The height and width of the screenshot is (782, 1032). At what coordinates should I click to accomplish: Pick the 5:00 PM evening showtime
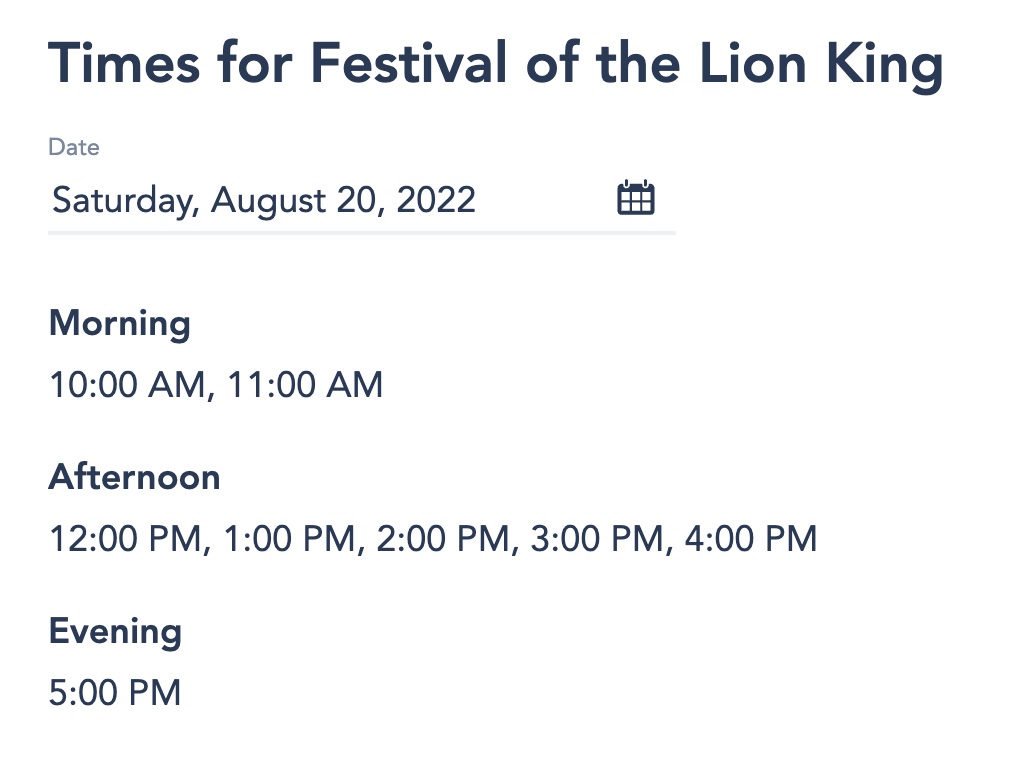[115, 692]
